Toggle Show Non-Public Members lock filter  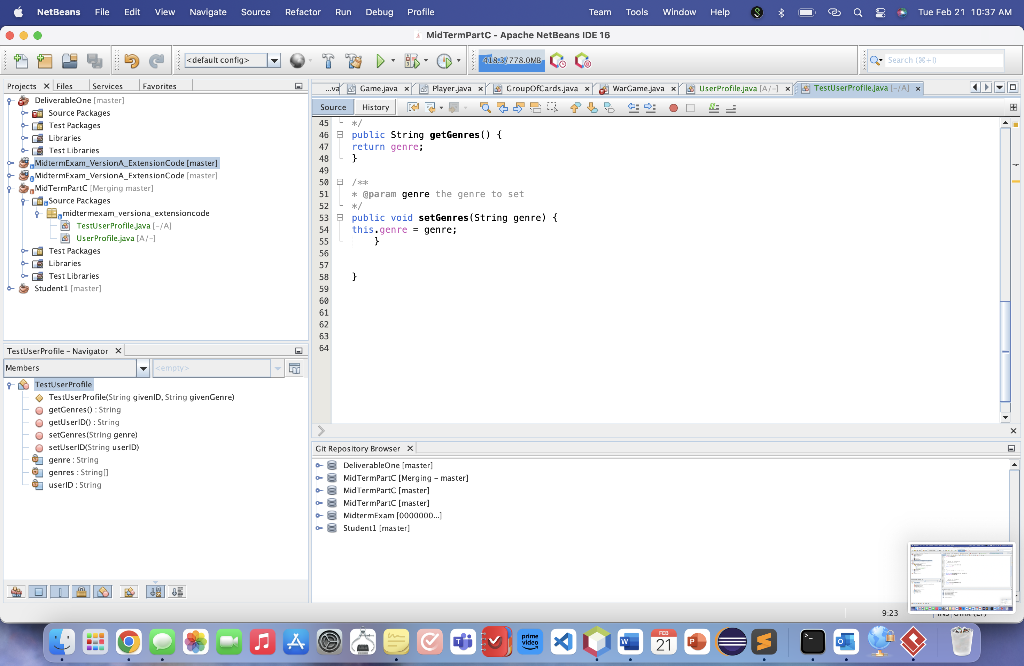point(82,591)
